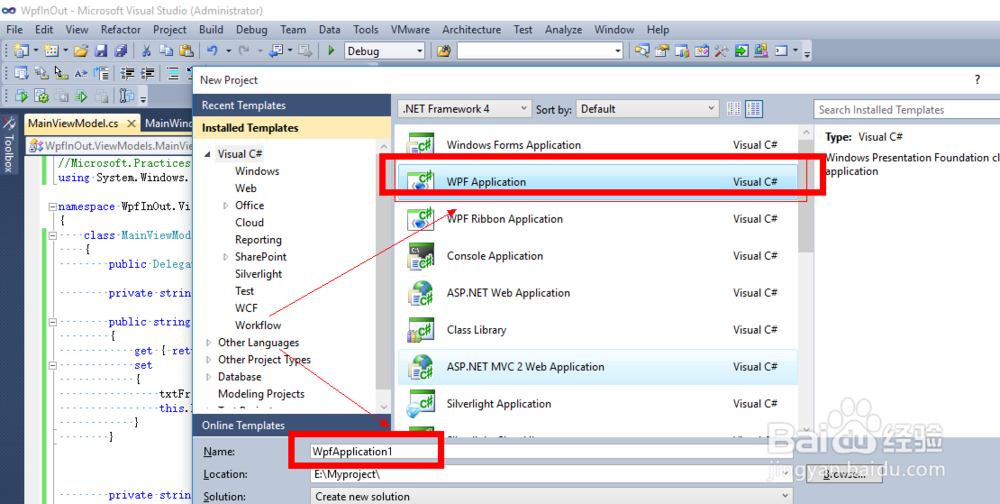Select the WPF Application template
Viewport: 1000px width, 504px height.
(x=598, y=182)
